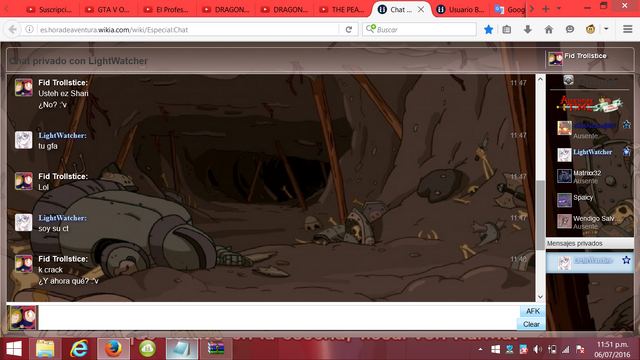Click the moderator star beside LightWatcher
640x360 pixels.
tap(627, 152)
